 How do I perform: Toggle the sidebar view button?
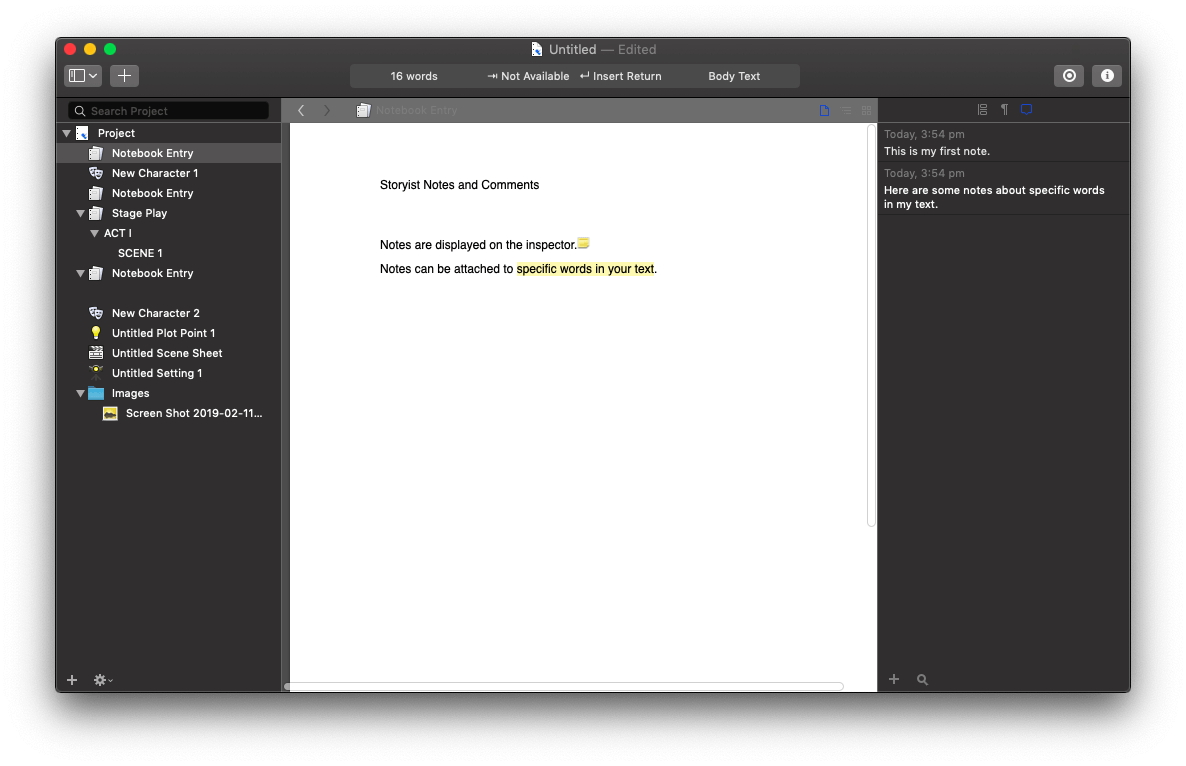pyautogui.click(x=77, y=76)
